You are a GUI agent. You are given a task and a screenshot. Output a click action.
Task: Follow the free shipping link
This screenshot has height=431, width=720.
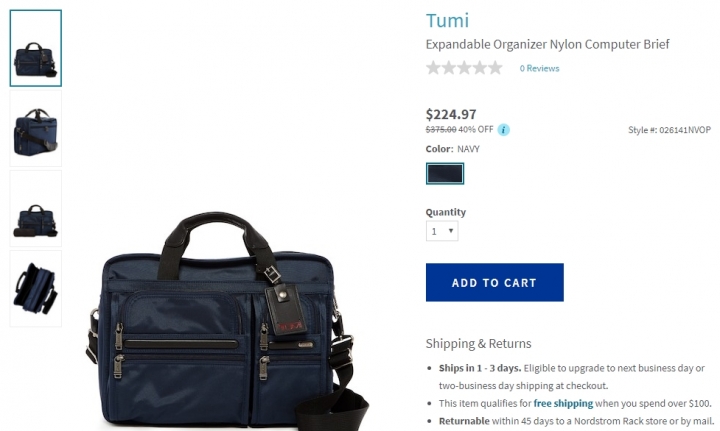(563, 403)
